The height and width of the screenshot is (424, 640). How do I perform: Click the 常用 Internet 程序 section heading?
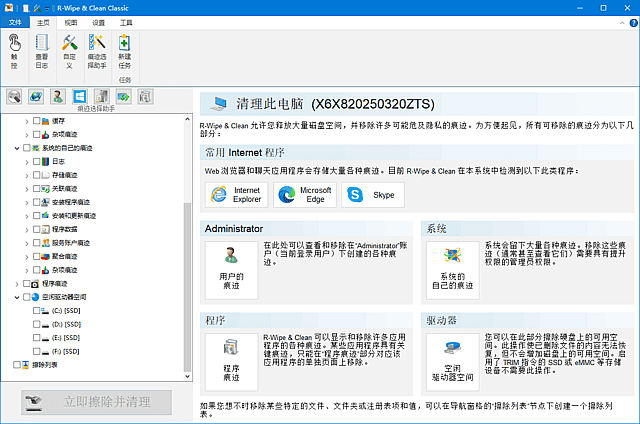point(244,153)
